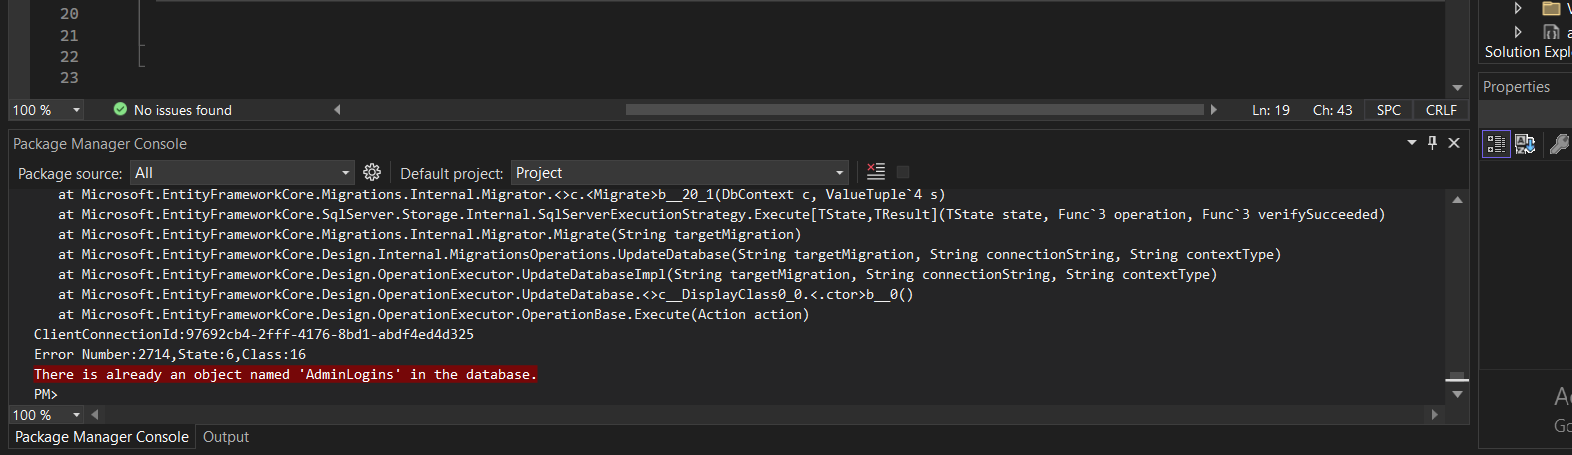The image size is (1572, 455).
Task: Pin the Package Manager Console panel
Action: point(1432,143)
